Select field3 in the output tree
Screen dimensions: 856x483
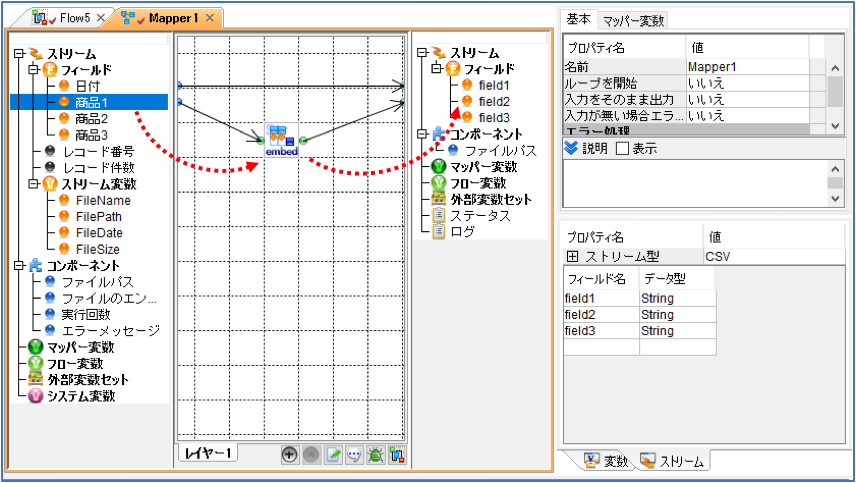pyautogui.click(x=494, y=117)
